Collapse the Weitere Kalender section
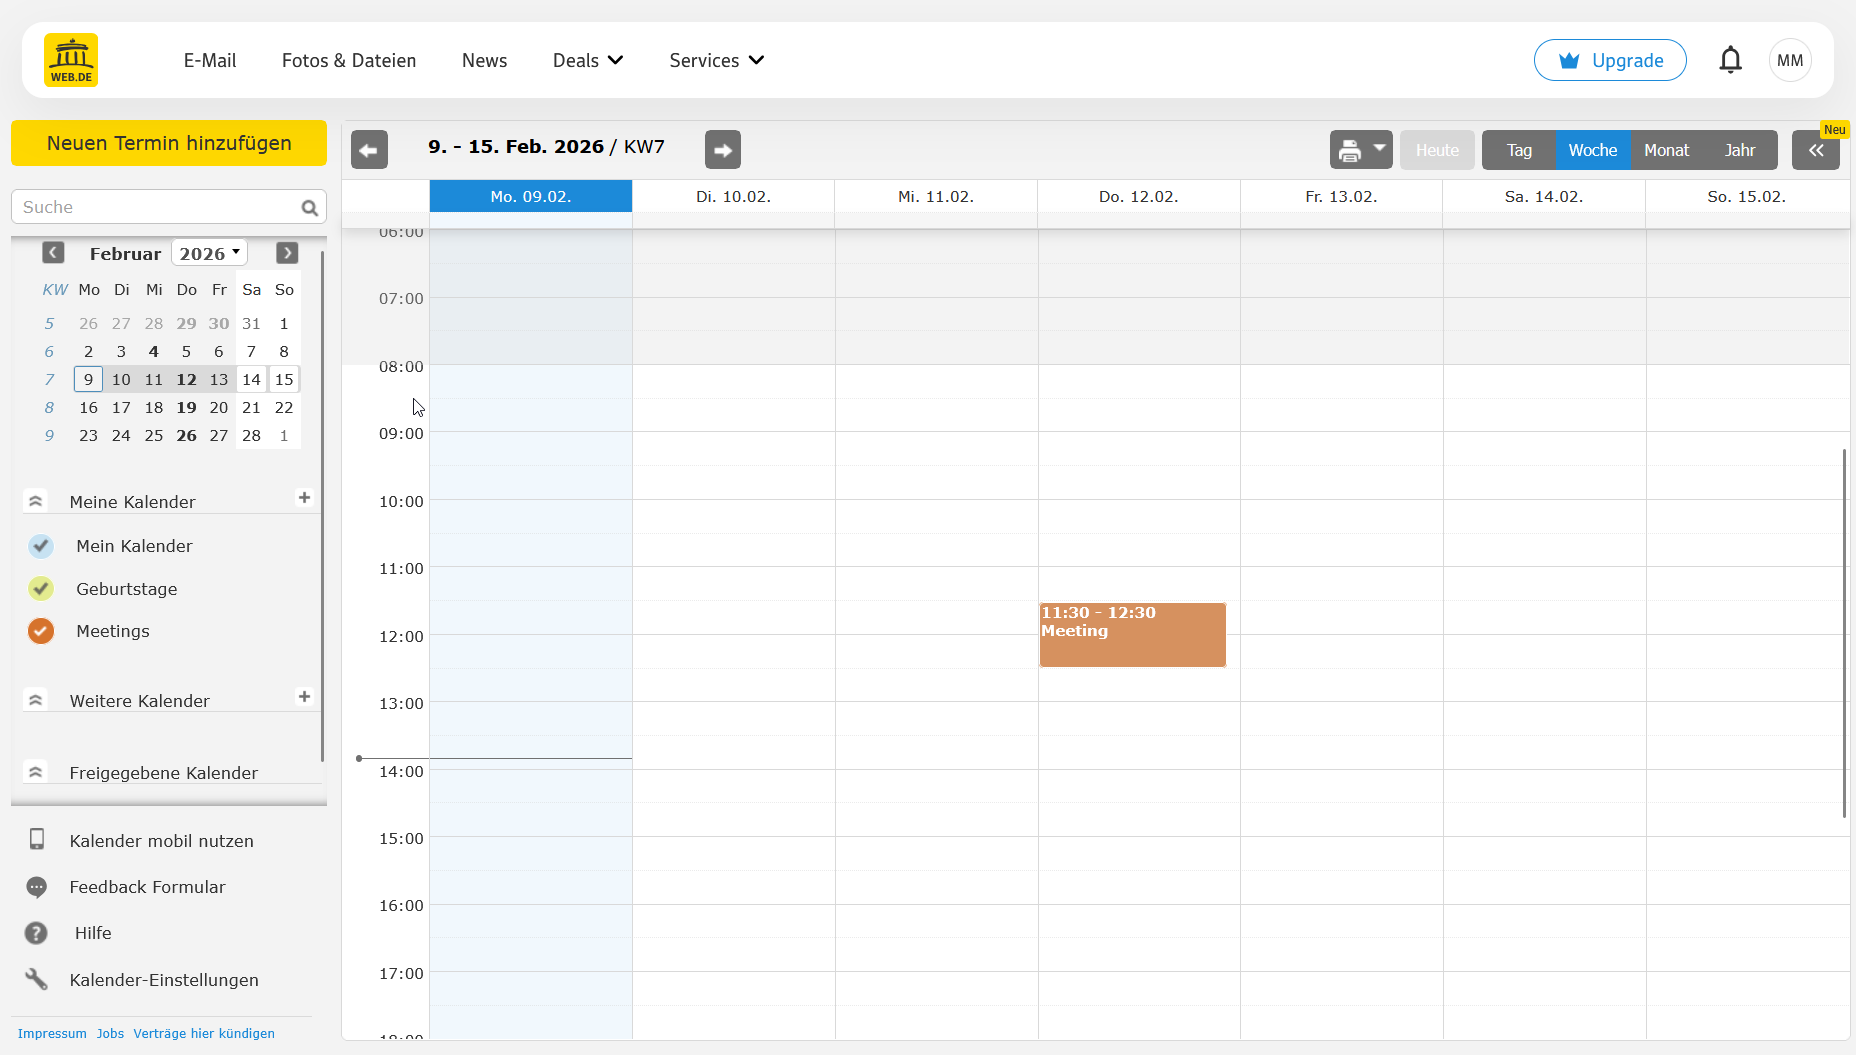 [x=36, y=700]
